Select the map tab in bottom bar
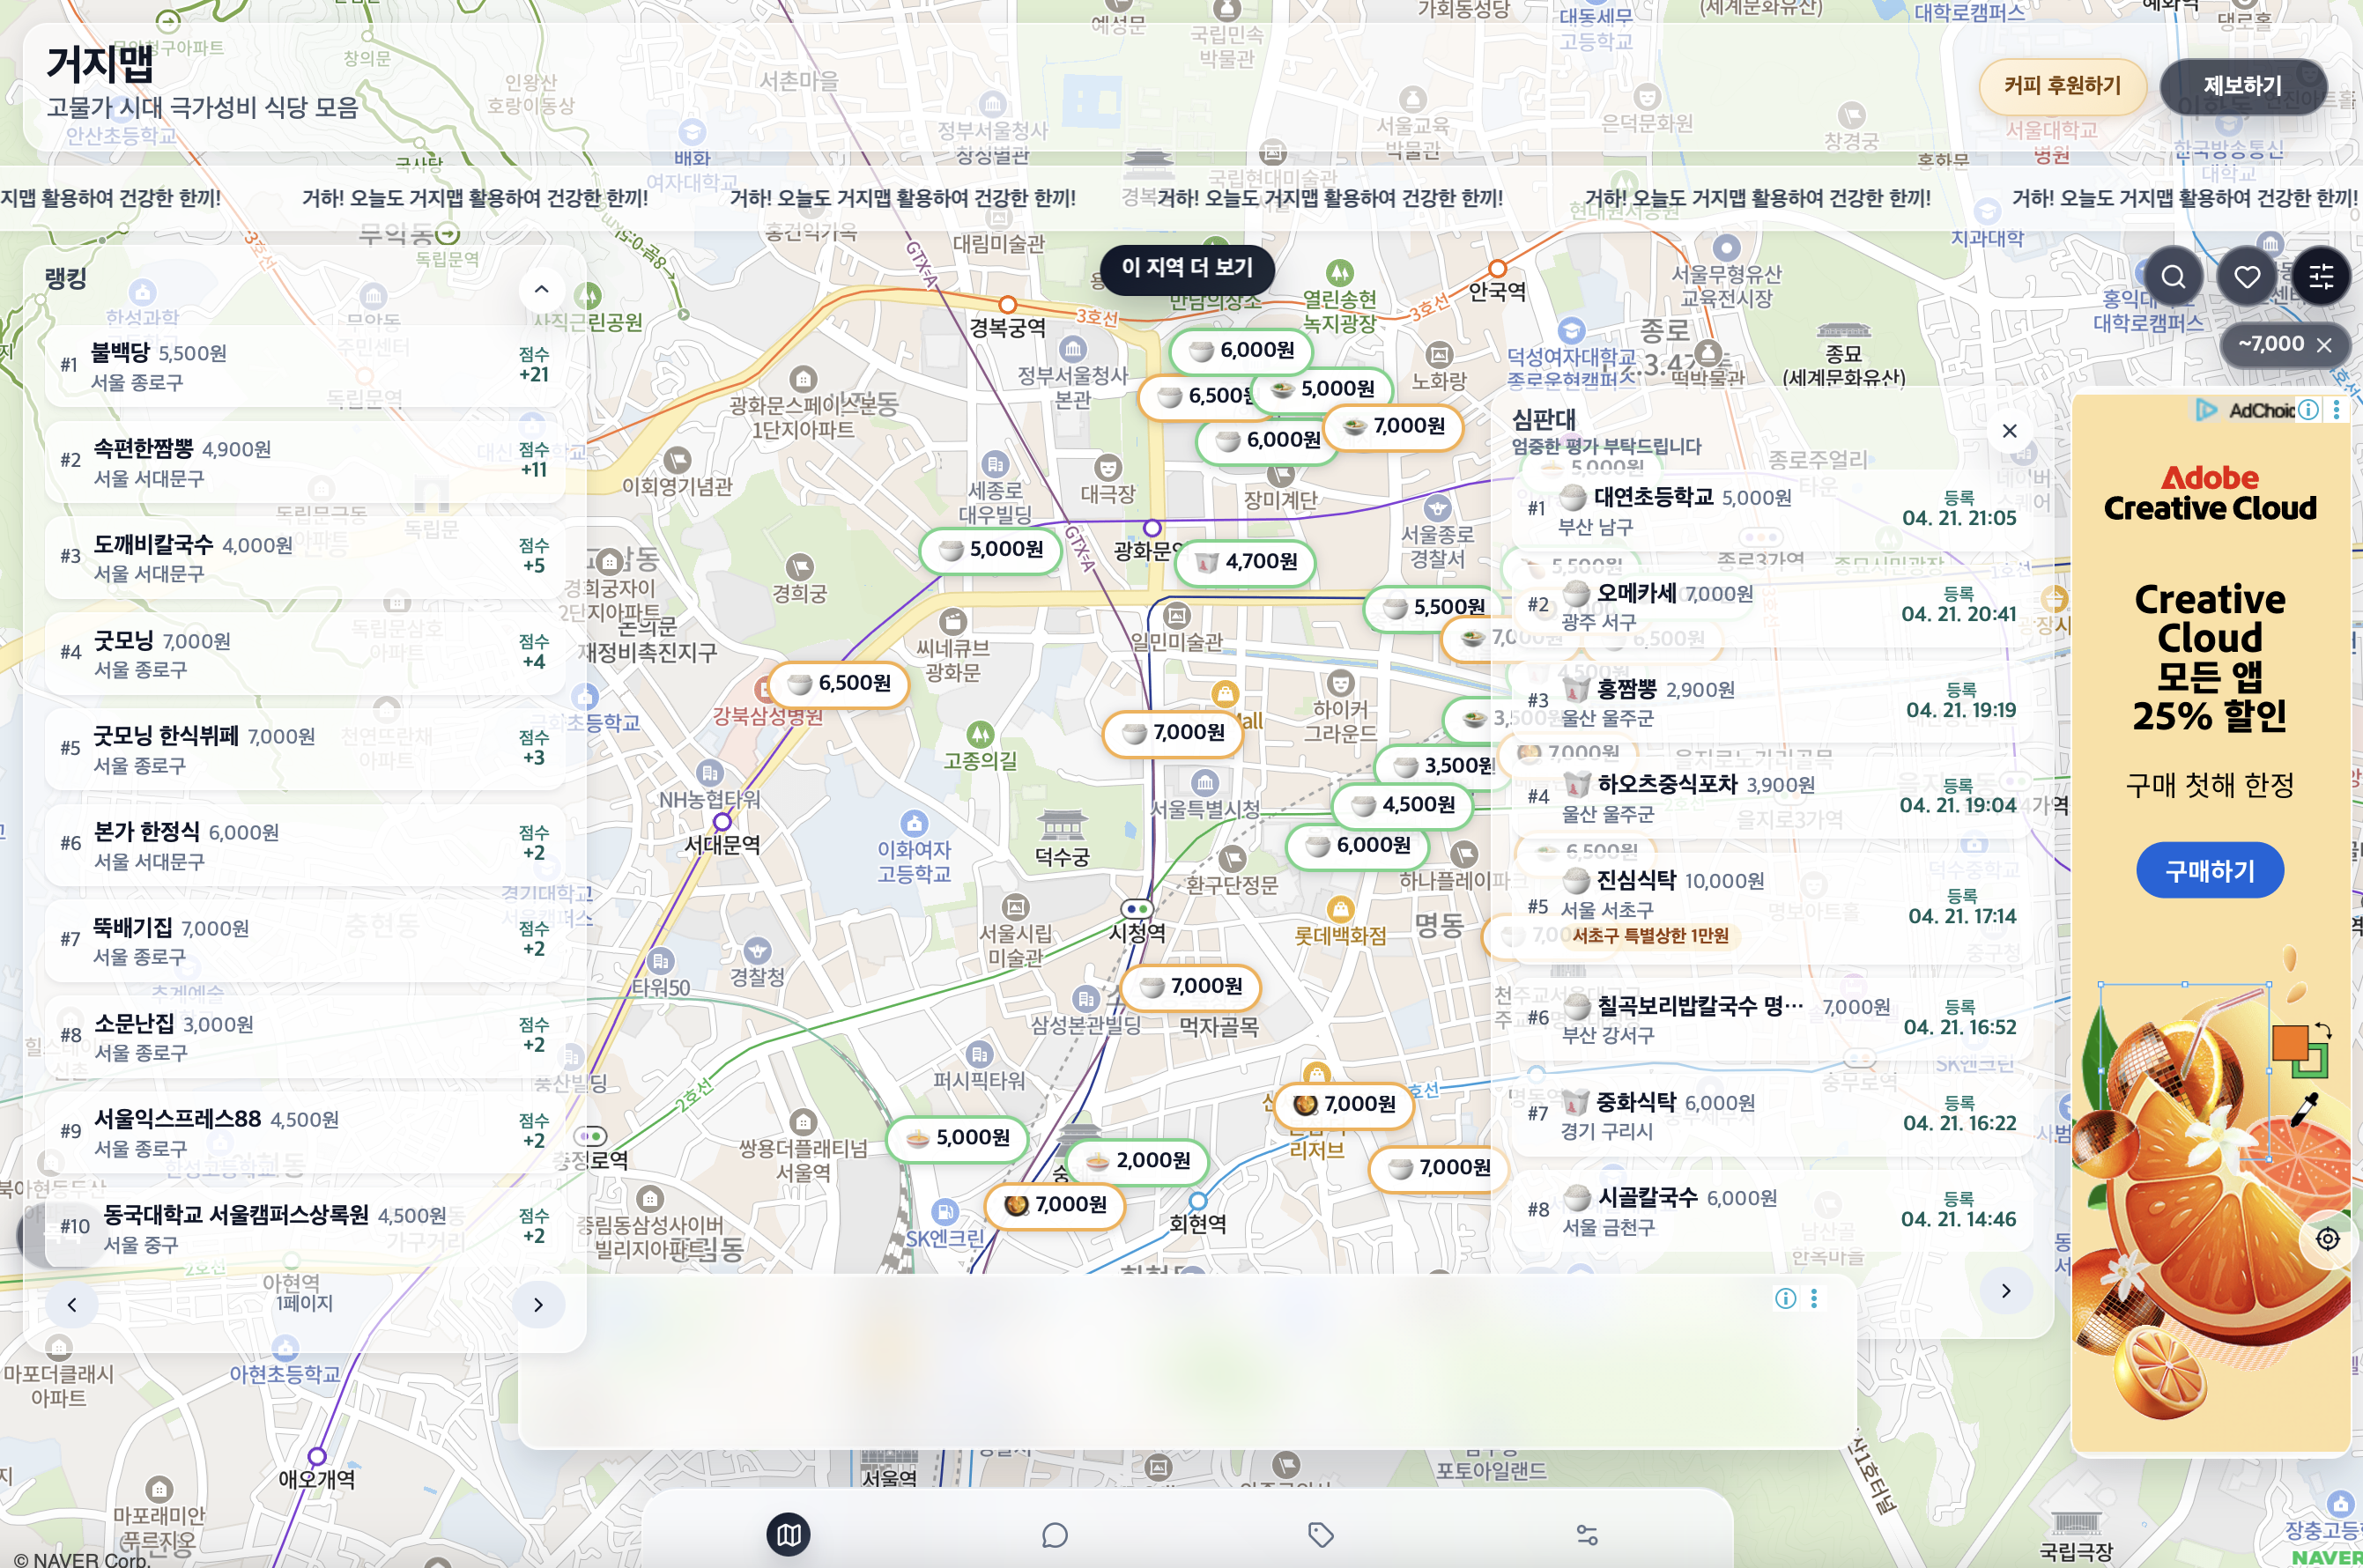2363x1568 pixels. 788,1535
